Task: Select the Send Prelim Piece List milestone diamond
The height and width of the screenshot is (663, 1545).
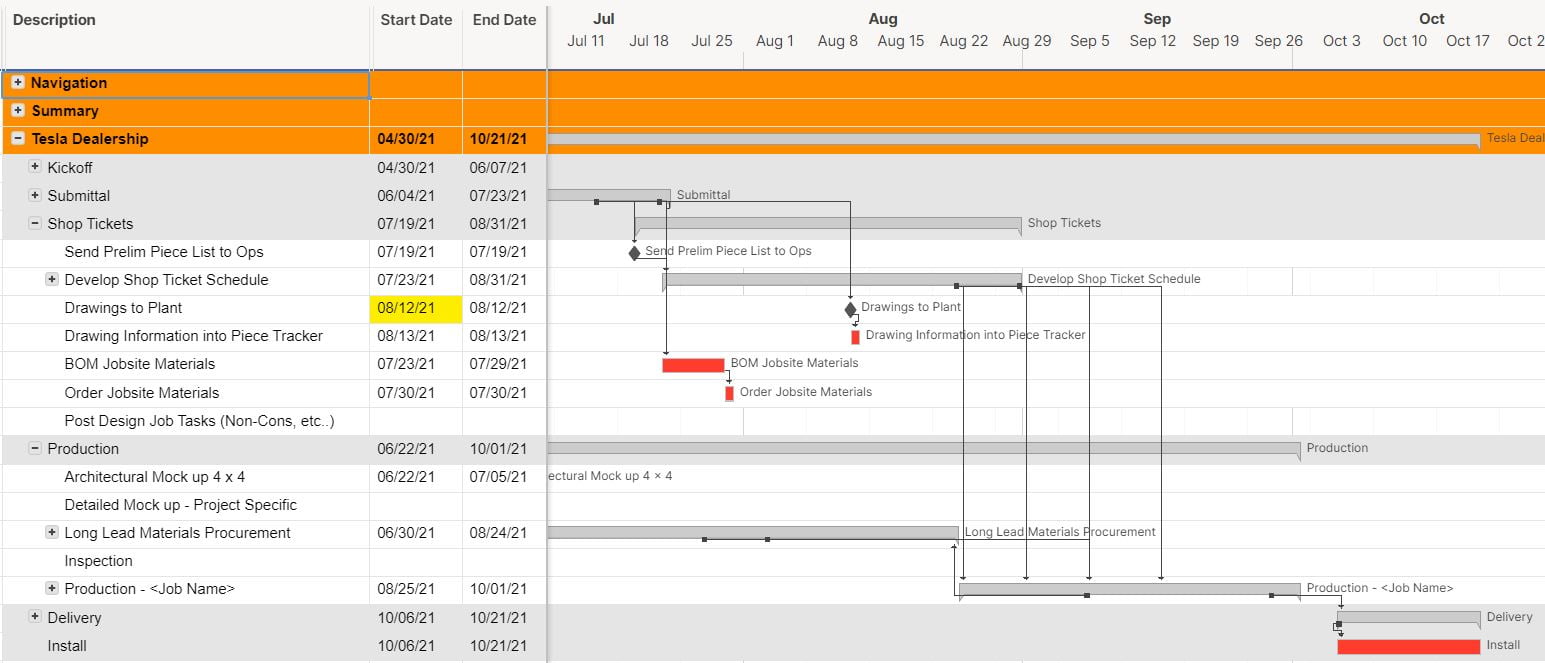Action: tap(634, 252)
